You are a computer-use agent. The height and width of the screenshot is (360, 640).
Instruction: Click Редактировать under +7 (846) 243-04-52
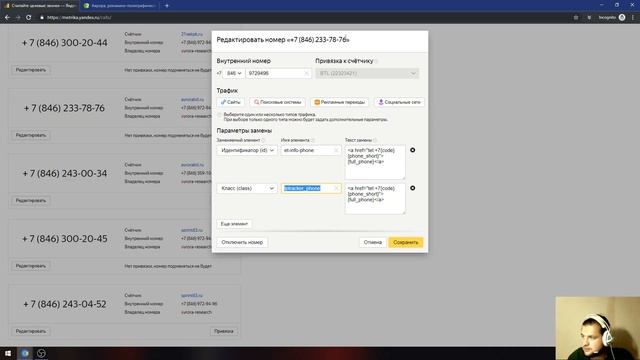pos(31,331)
